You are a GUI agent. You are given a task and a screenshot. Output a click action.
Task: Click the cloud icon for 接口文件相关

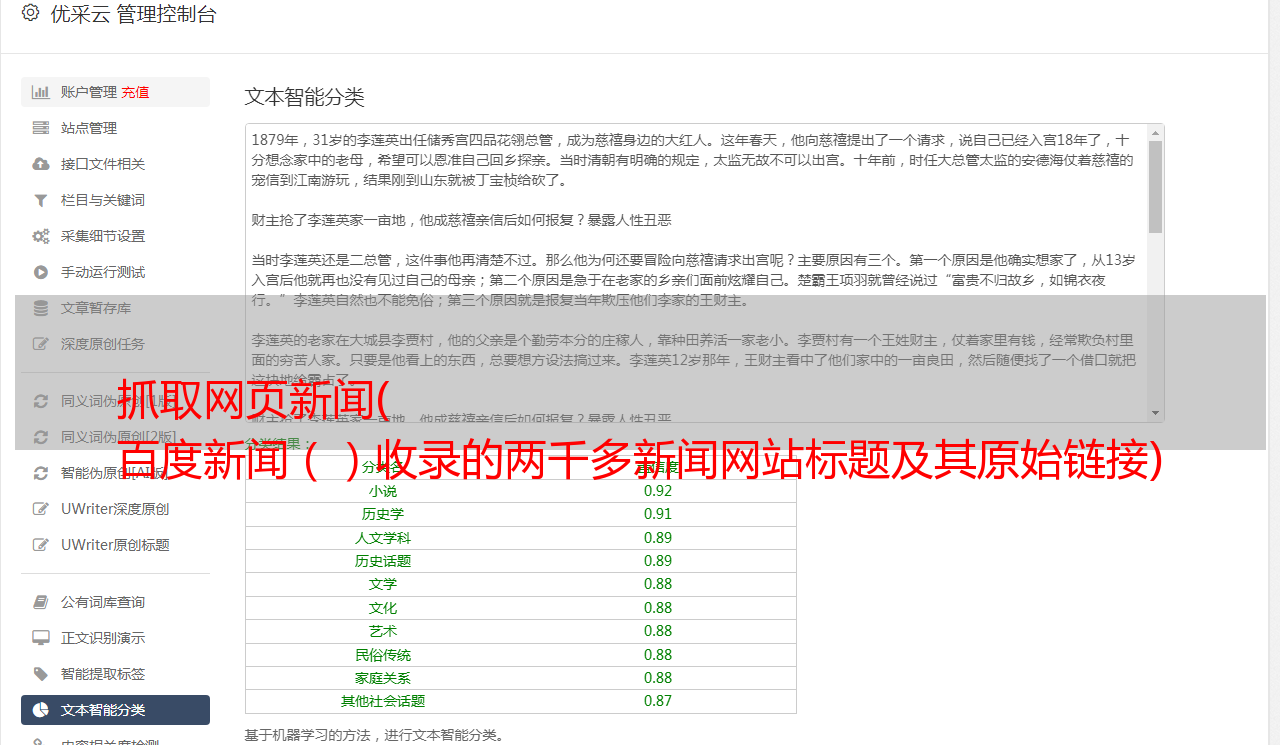coord(41,164)
